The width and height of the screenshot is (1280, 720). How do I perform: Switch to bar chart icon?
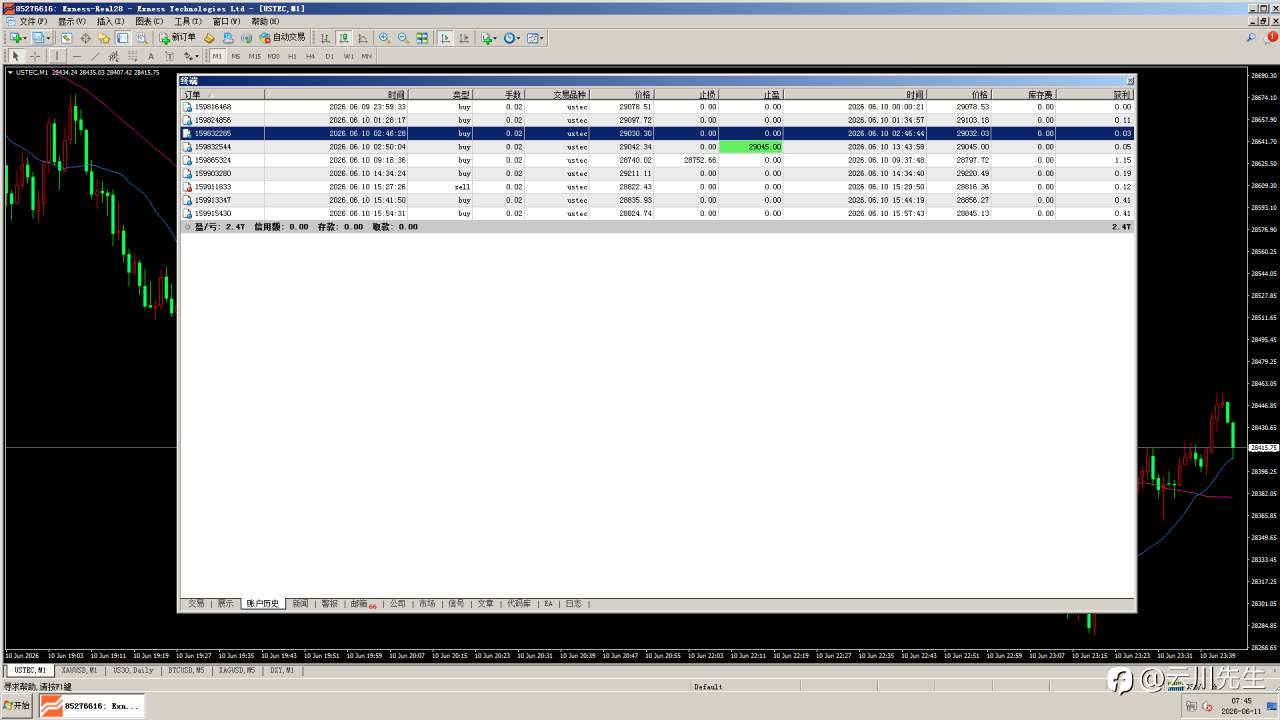(325, 38)
